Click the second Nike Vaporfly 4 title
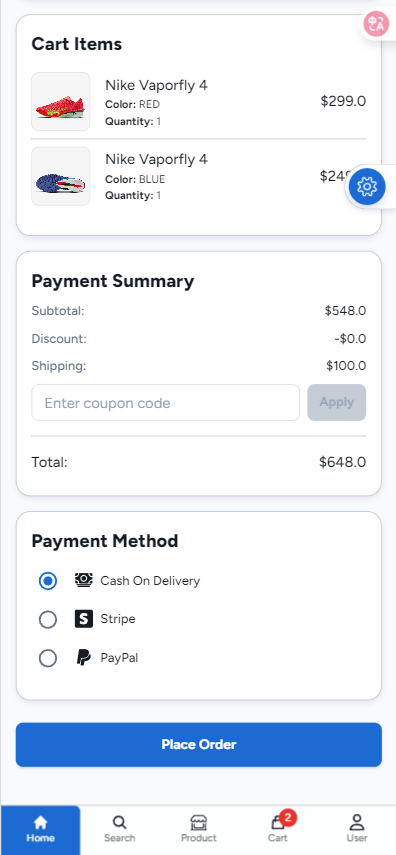The image size is (396, 855). (156, 159)
